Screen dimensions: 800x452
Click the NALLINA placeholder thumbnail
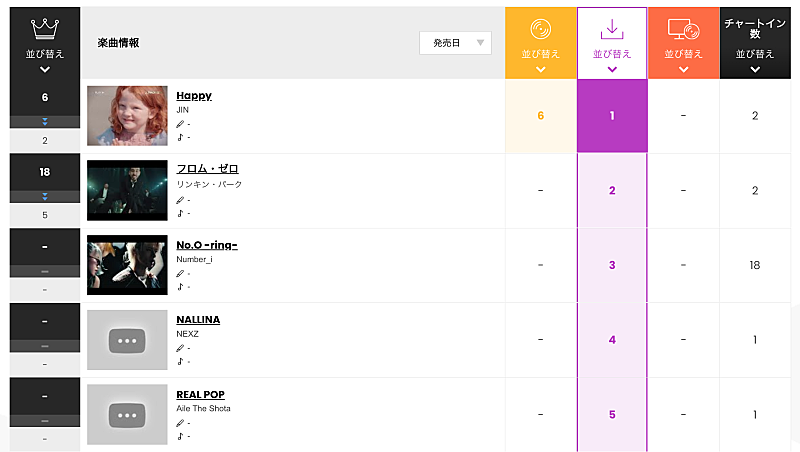[126, 340]
